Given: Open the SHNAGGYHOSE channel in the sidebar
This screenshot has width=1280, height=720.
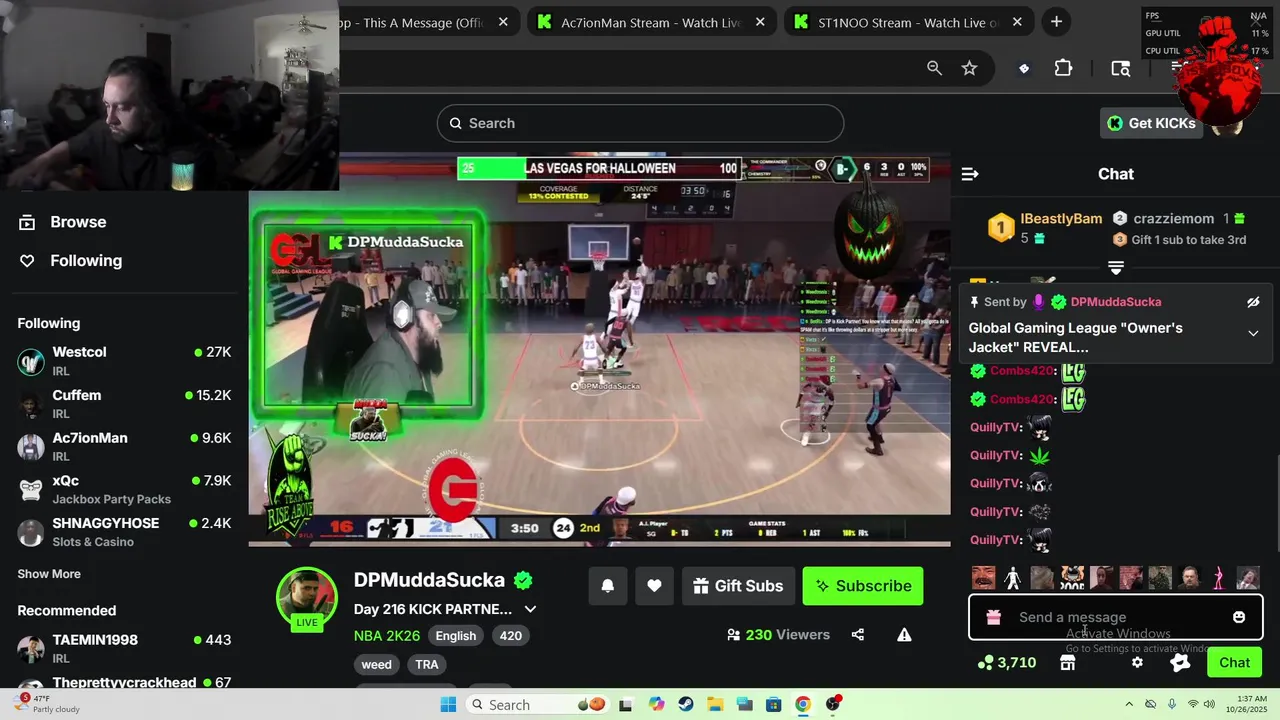Looking at the screenshot, I should click(x=124, y=533).
